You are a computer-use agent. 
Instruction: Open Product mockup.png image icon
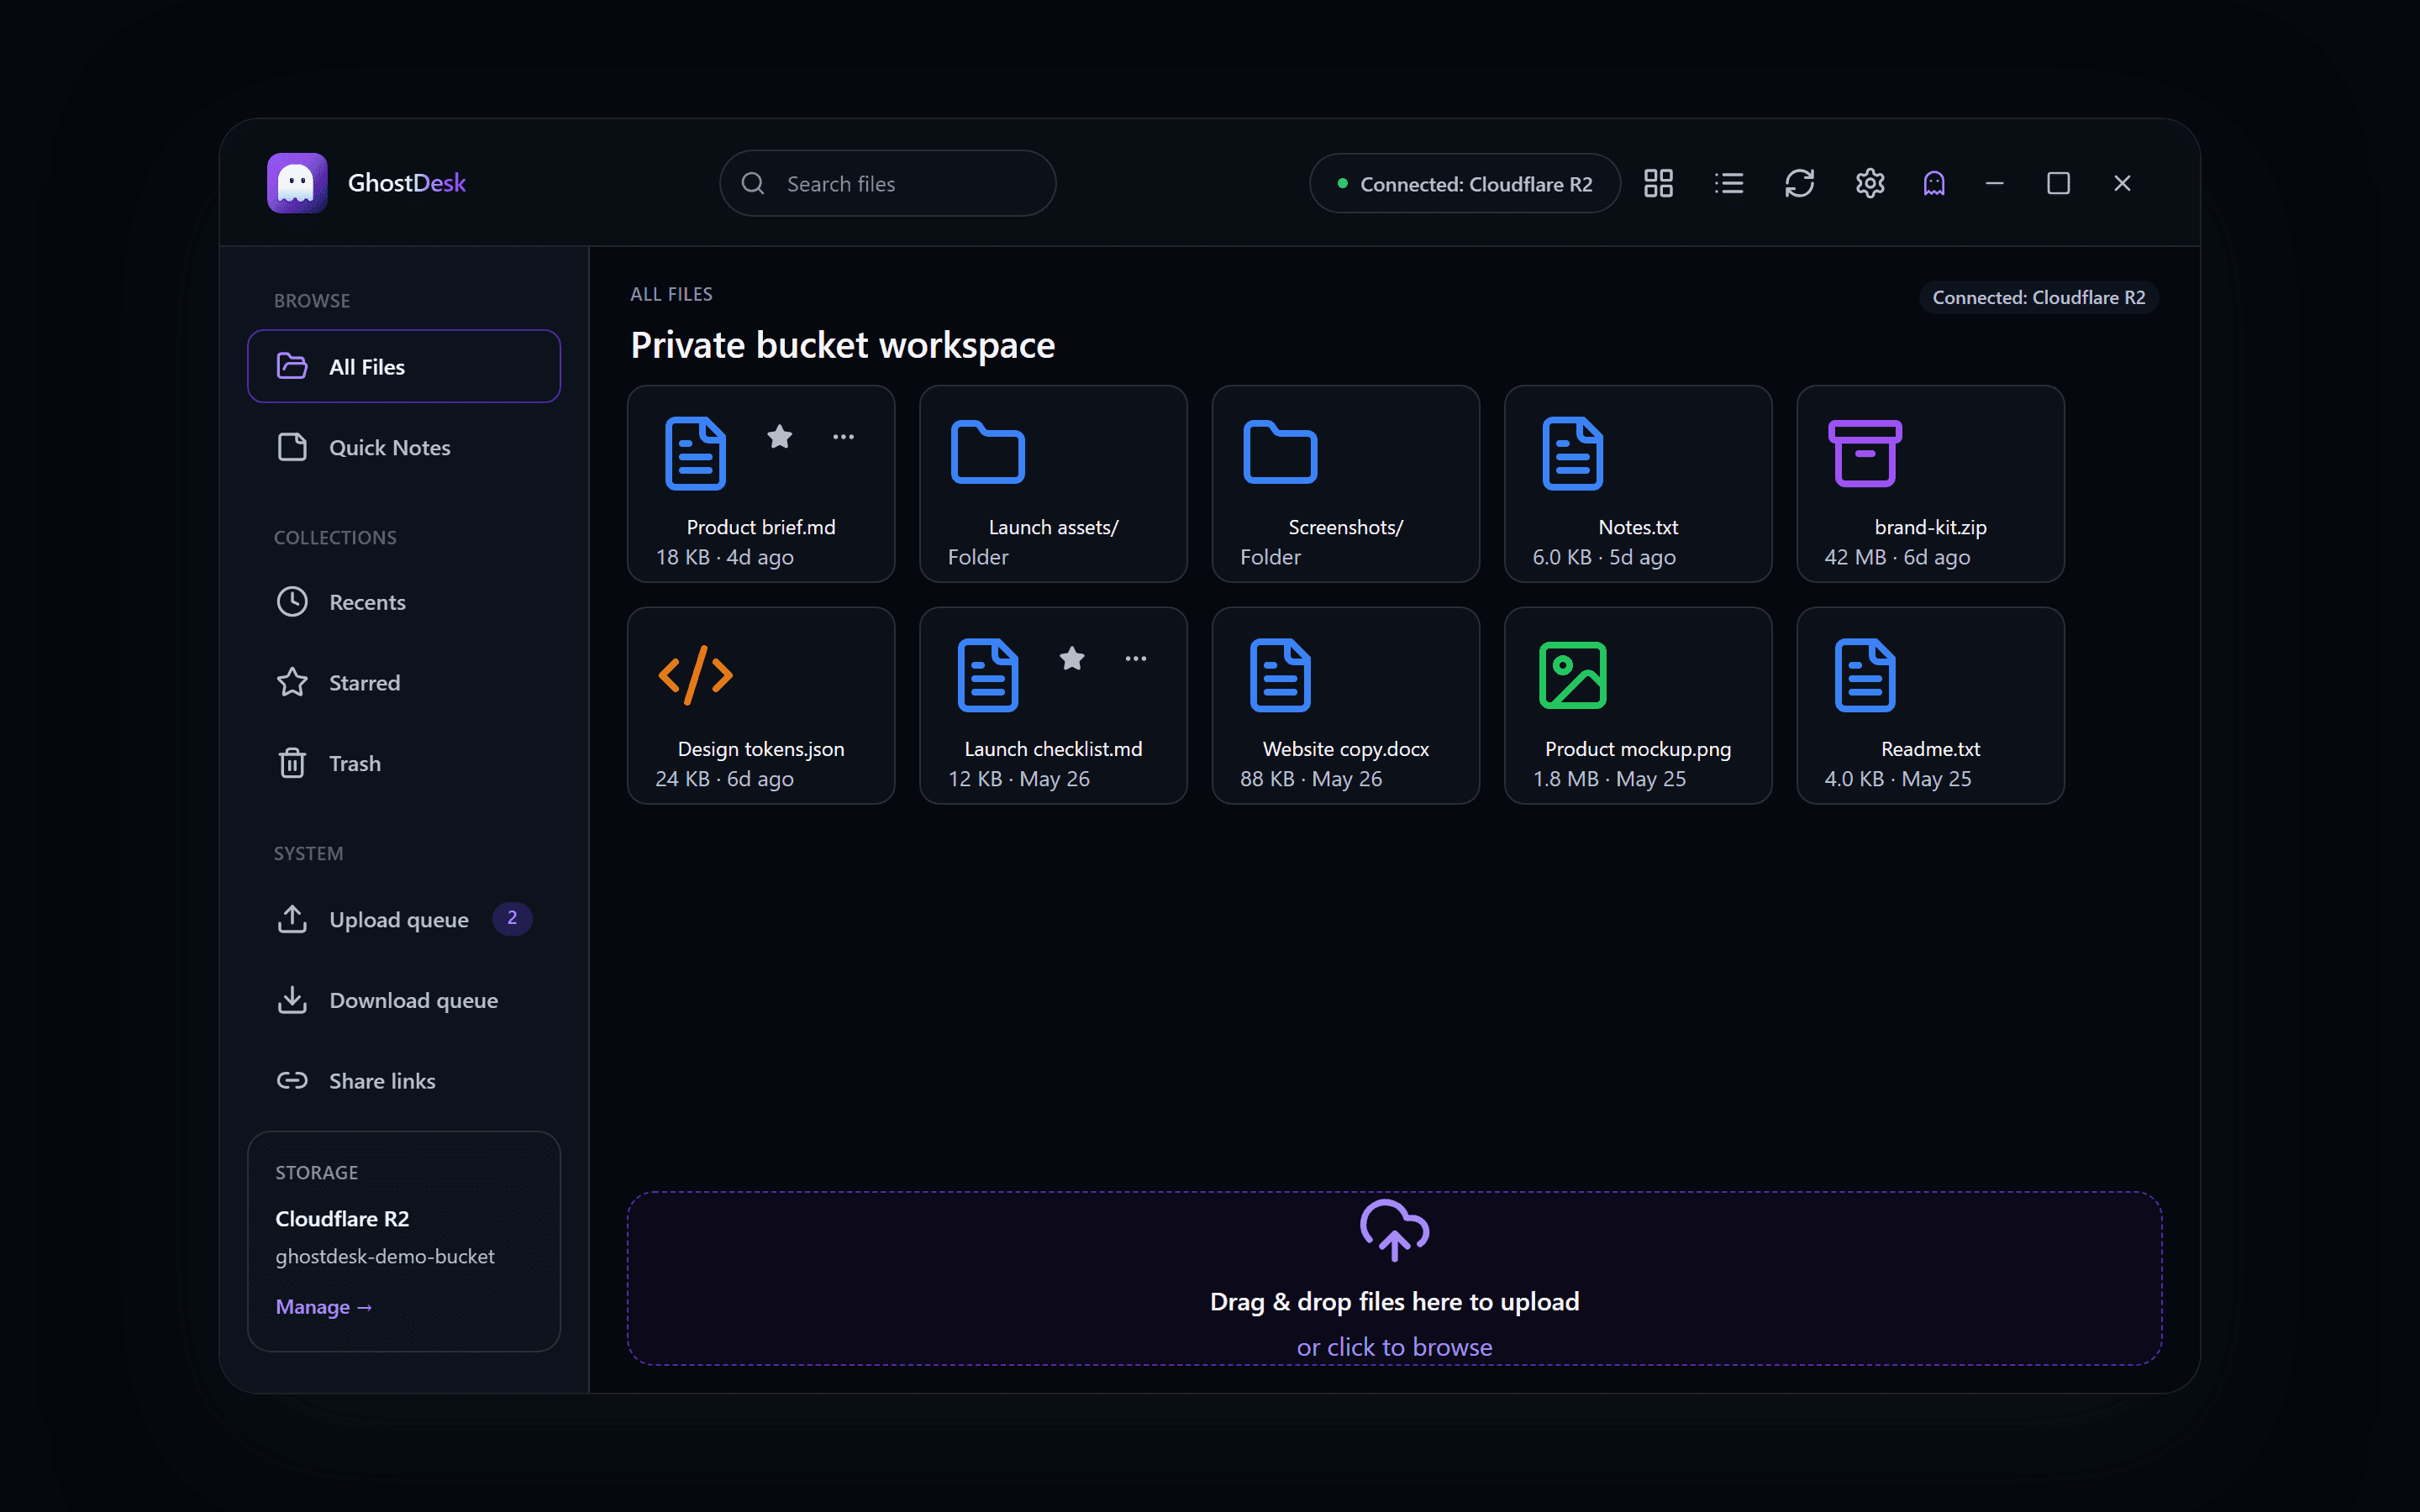tap(1572, 675)
